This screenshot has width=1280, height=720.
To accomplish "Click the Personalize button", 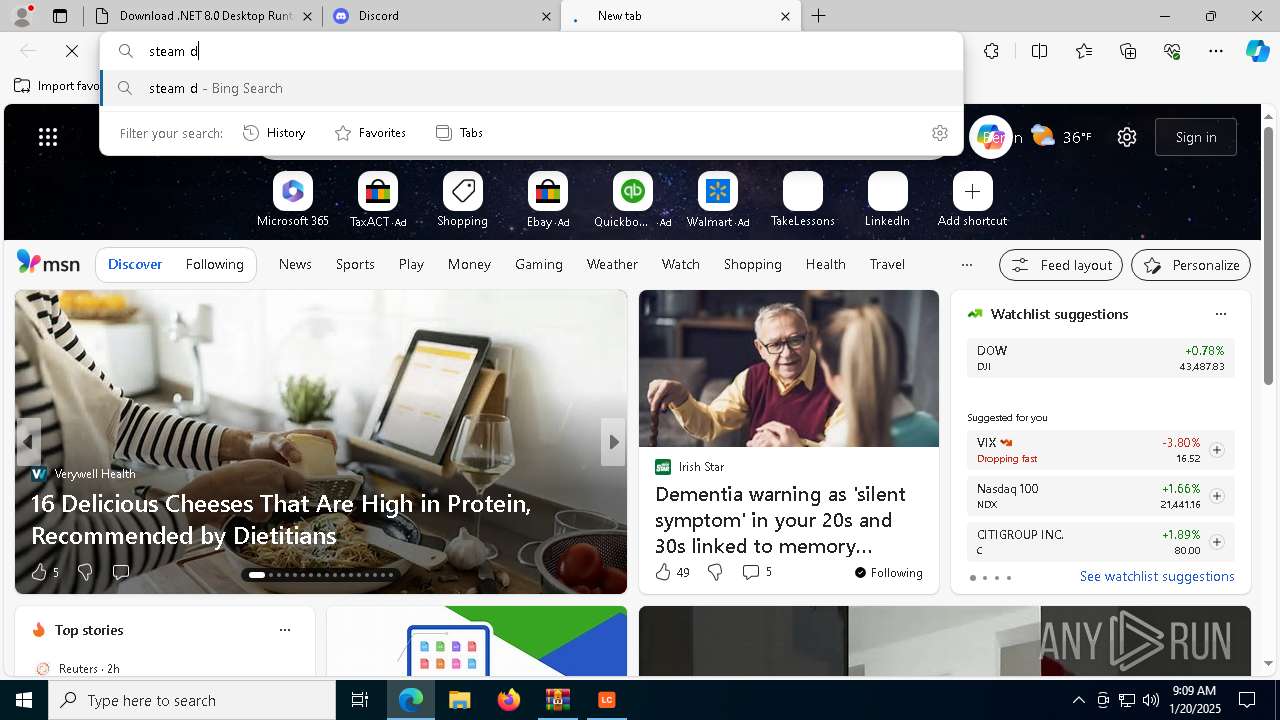I will click(1191, 265).
